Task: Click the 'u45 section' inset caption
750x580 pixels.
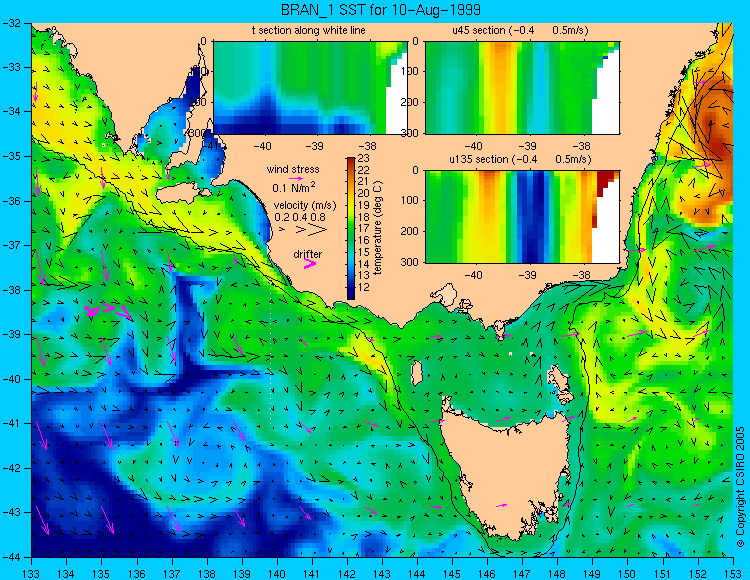Action: (520, 30)
